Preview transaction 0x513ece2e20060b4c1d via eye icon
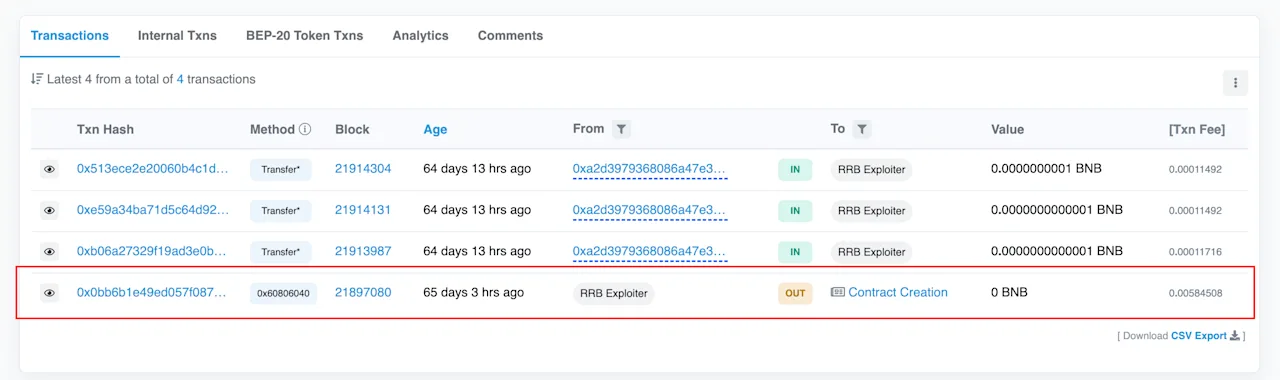 coord(49,170)
